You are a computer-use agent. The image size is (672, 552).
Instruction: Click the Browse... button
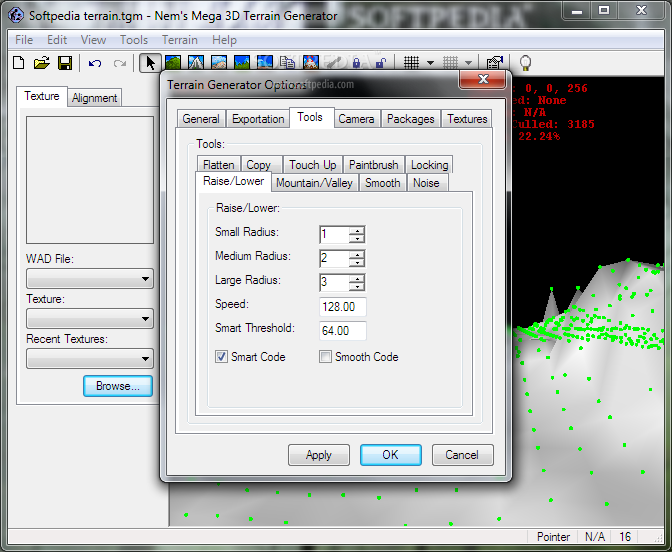(118, 386)
